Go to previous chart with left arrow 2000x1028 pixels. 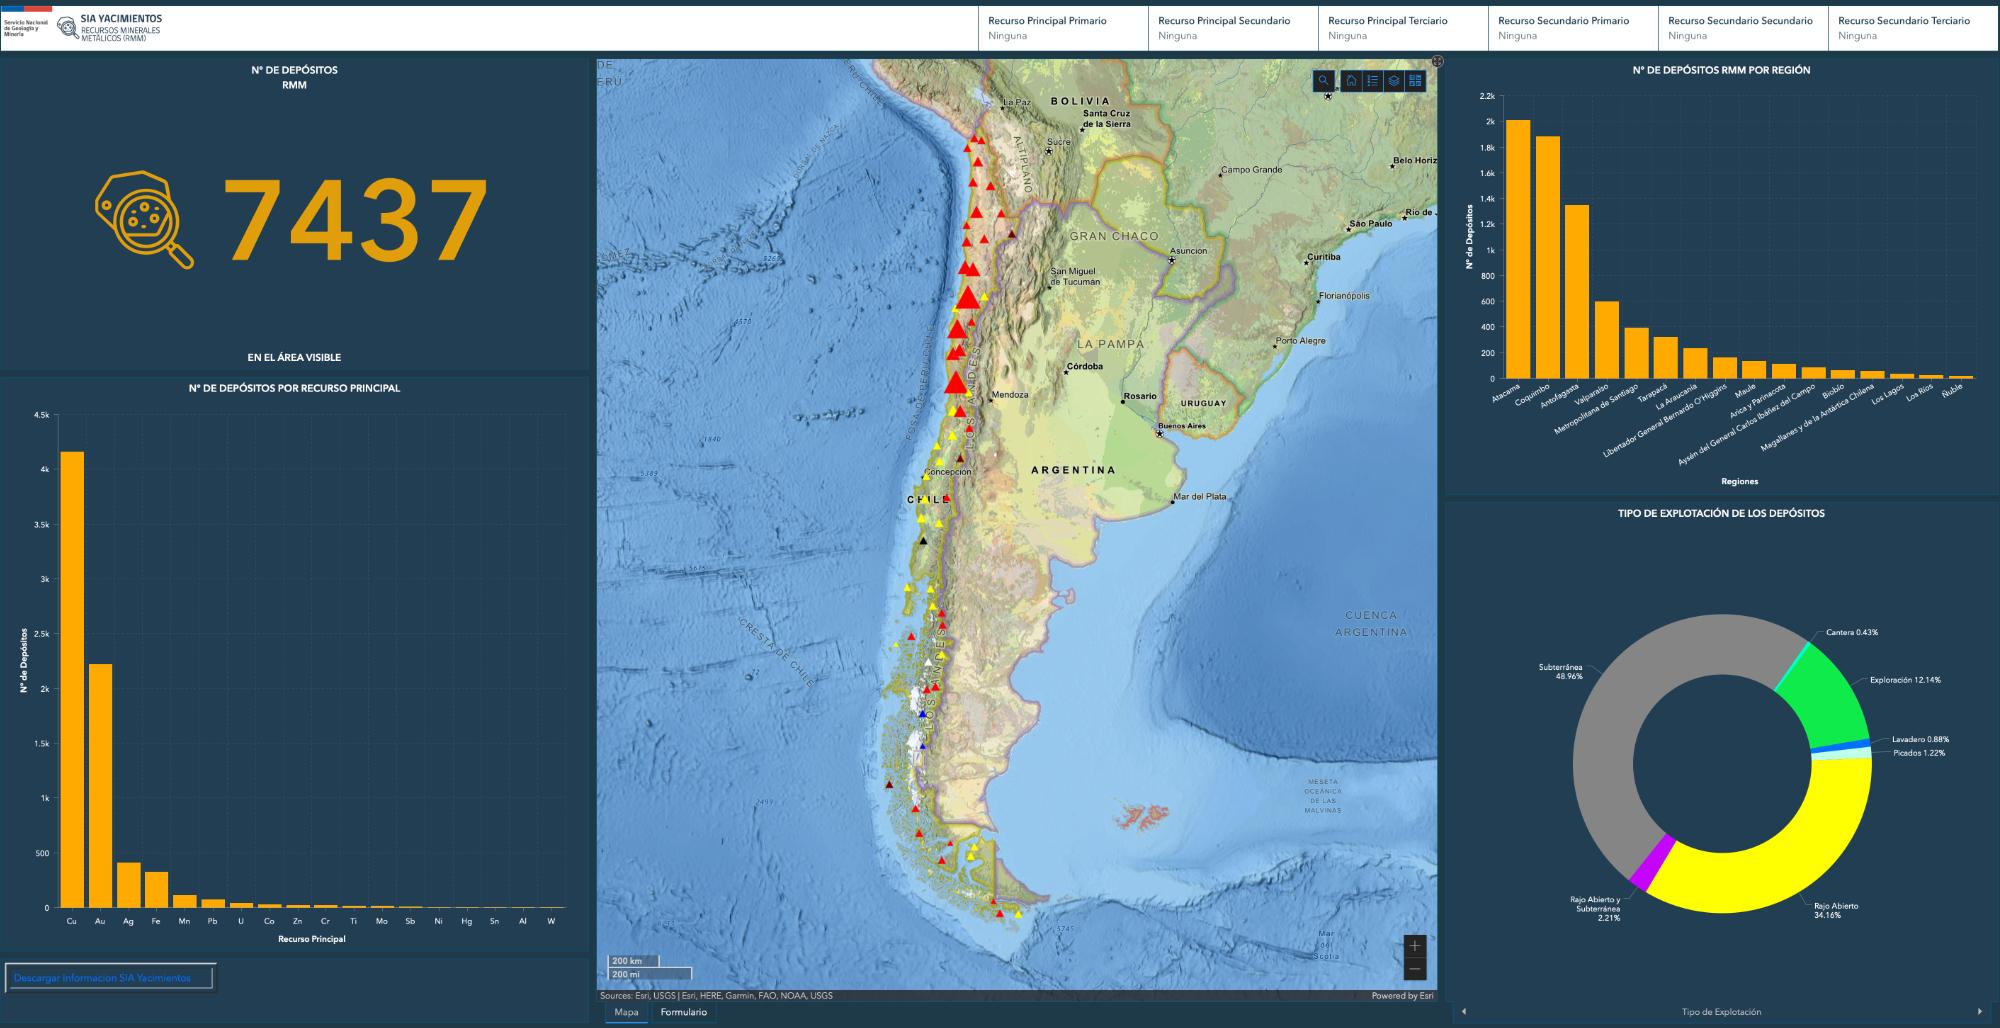pyautogui.click(x=1464, y=1012)
